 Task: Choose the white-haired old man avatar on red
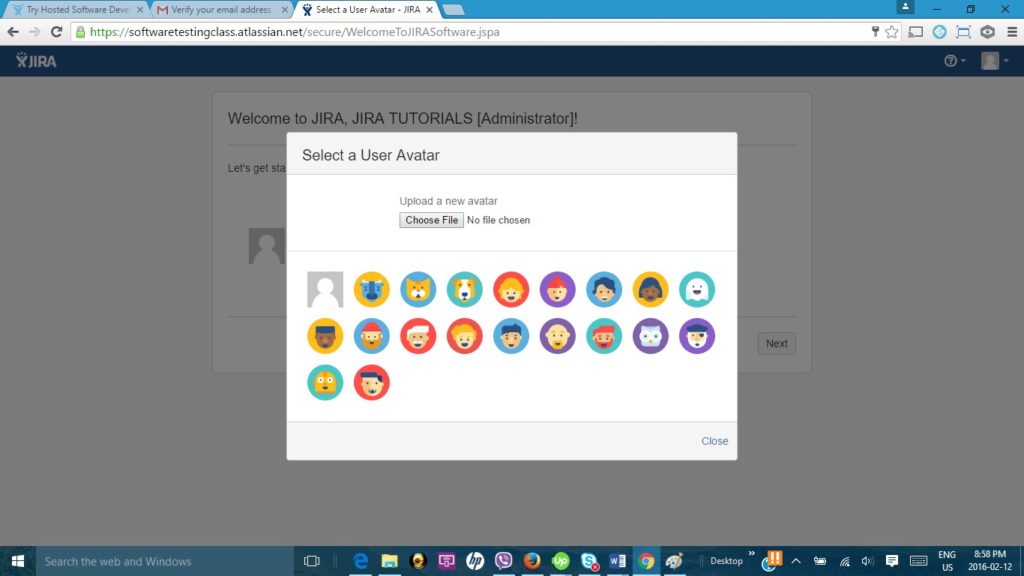click(x=418, y=336)
